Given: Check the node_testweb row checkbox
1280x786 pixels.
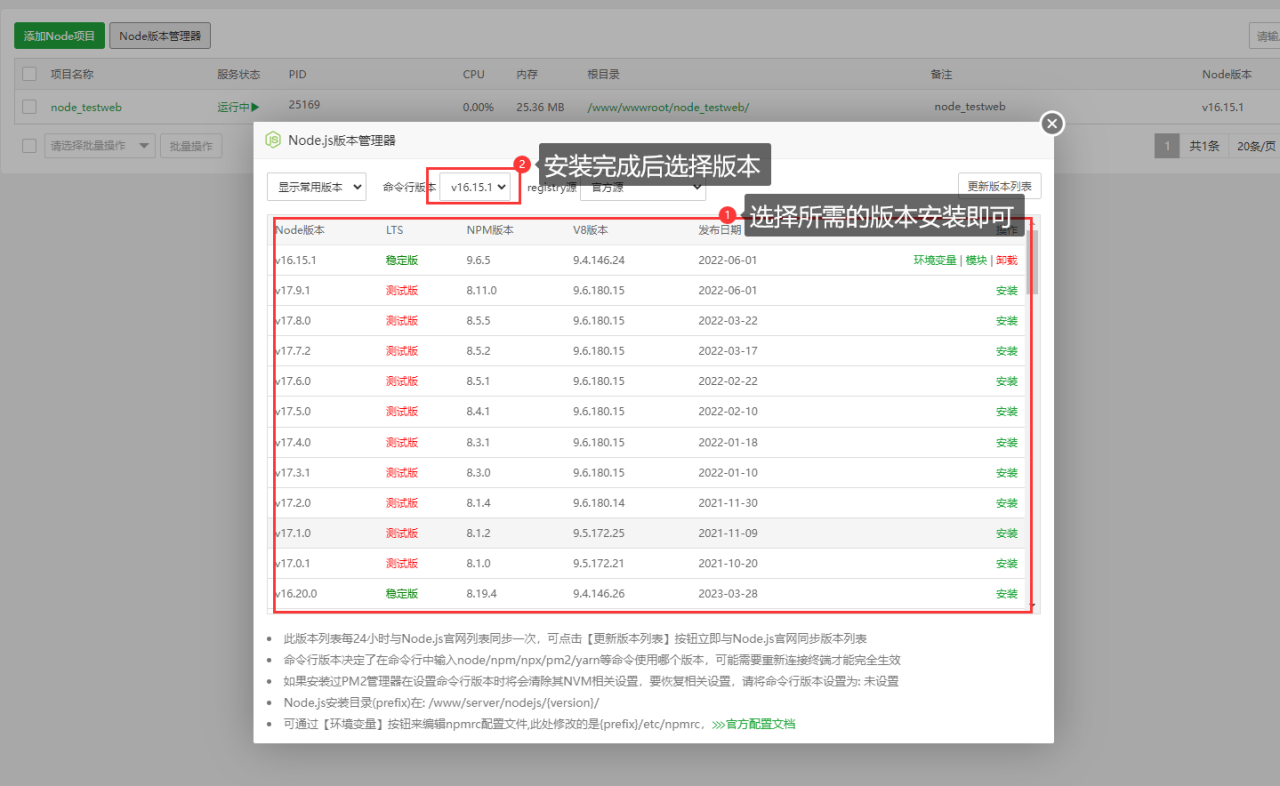Looking at the screenshot, I should coord(28,106).
